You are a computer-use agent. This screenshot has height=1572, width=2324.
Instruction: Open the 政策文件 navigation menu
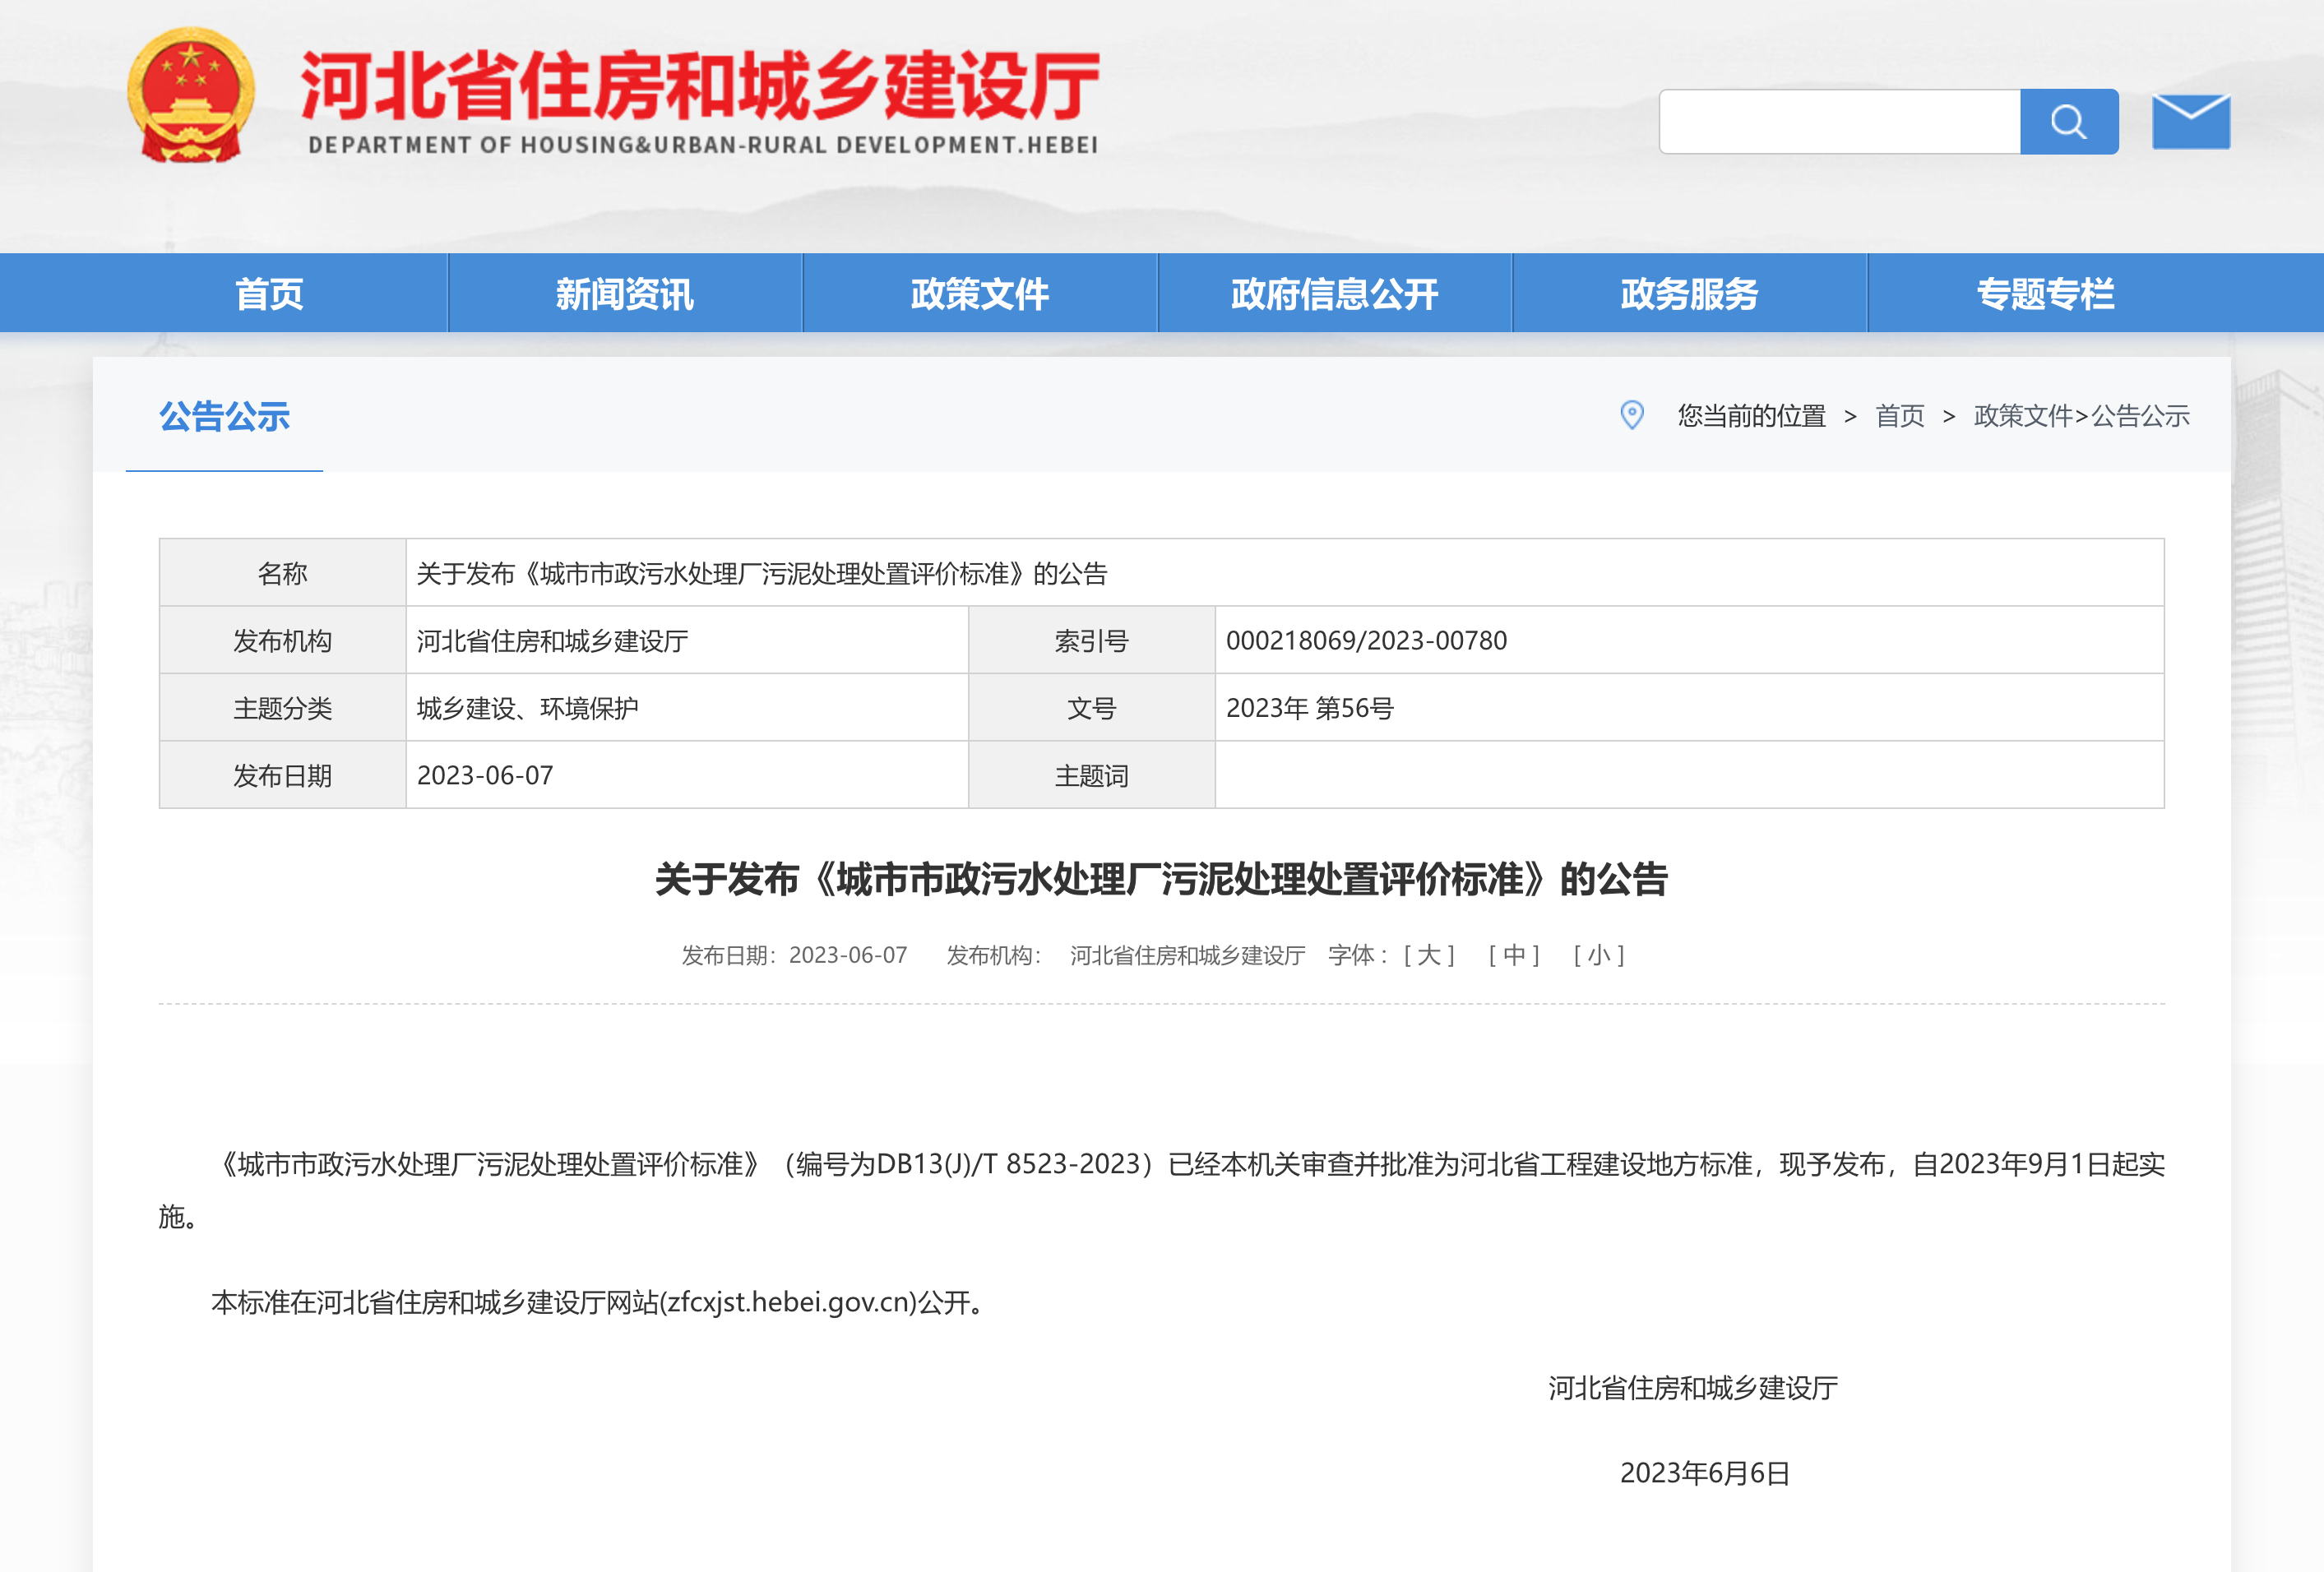[980, 293]
